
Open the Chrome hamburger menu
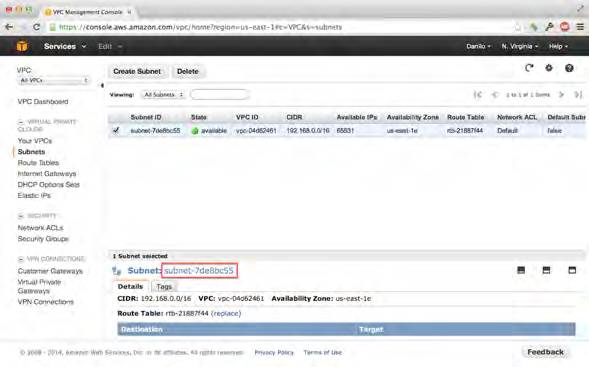(580, 27)
